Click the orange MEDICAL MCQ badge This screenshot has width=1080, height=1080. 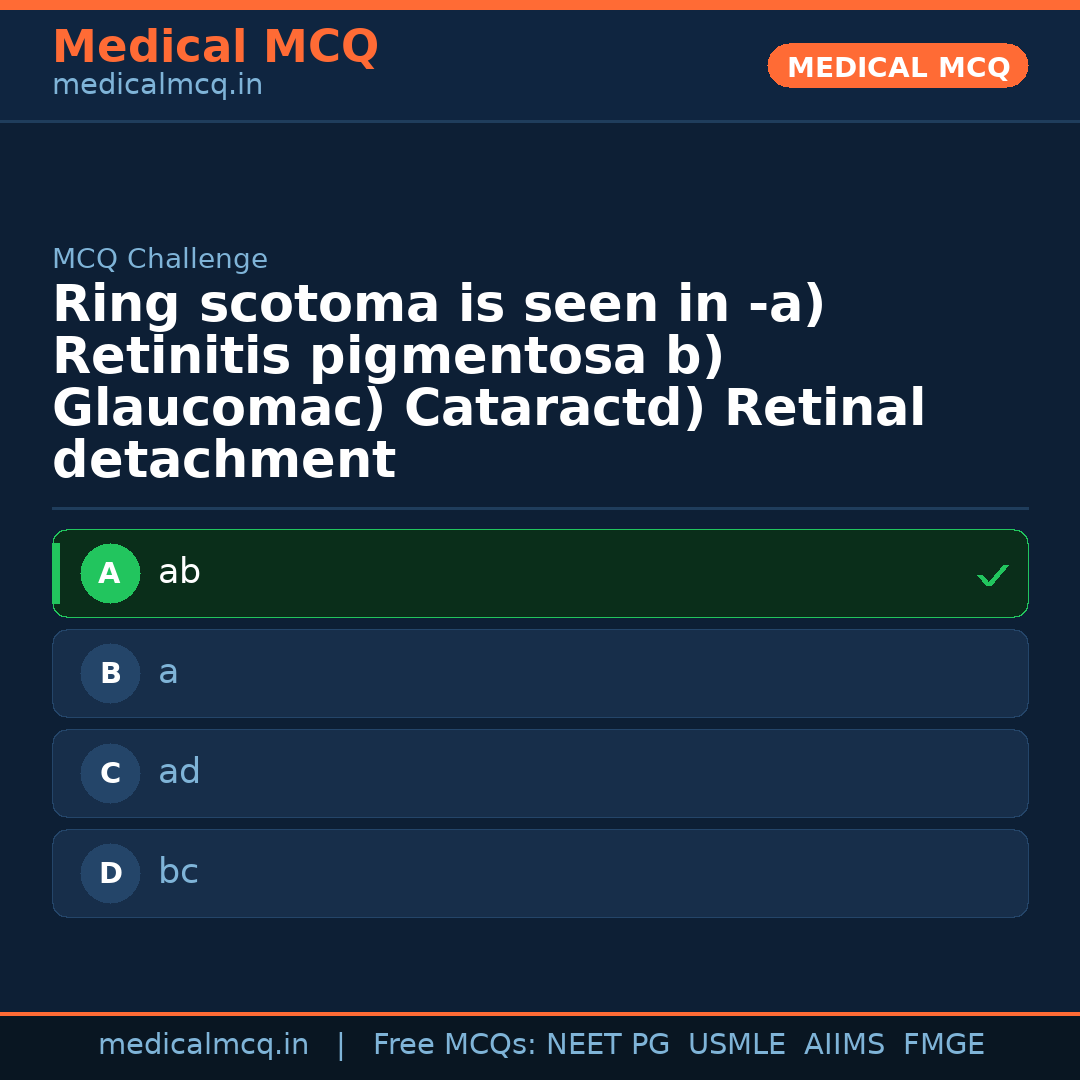tap(897, 66)
